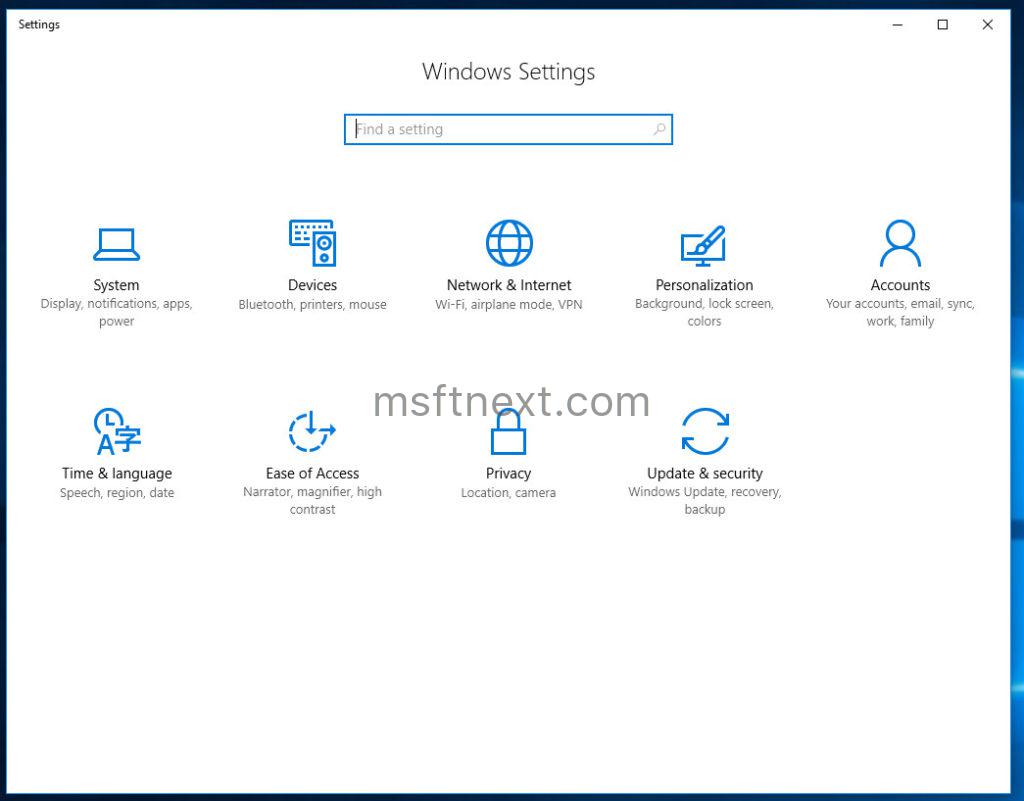
Task: Open the Network & Internet globe icon
Action: [509, 243]
